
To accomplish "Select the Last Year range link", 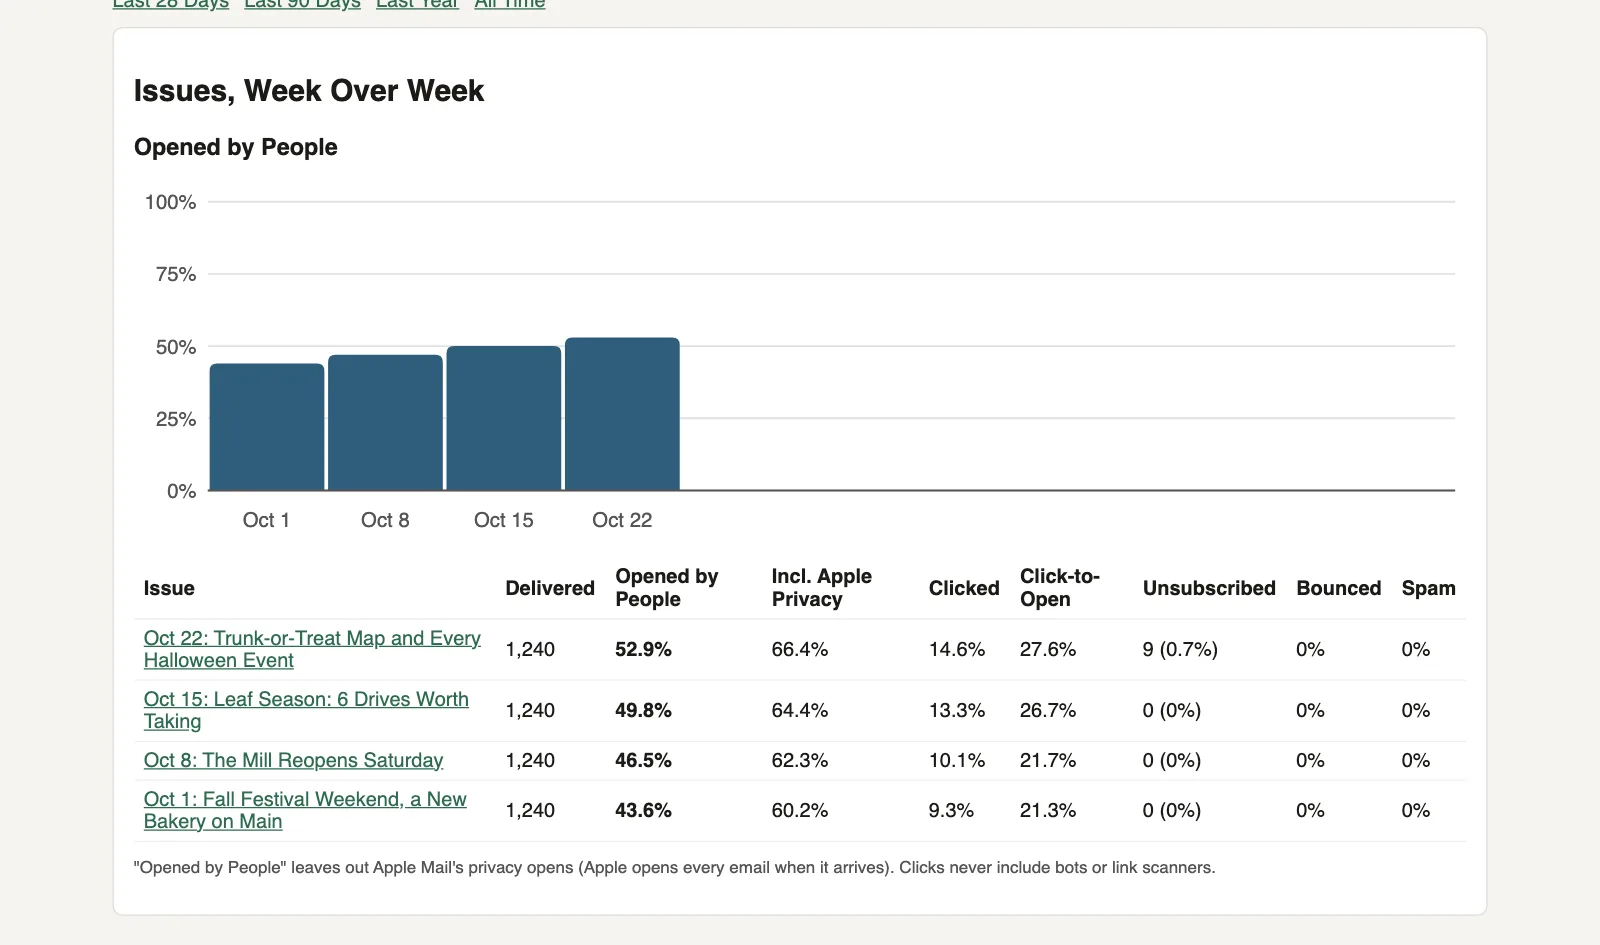I will [417, 4].
